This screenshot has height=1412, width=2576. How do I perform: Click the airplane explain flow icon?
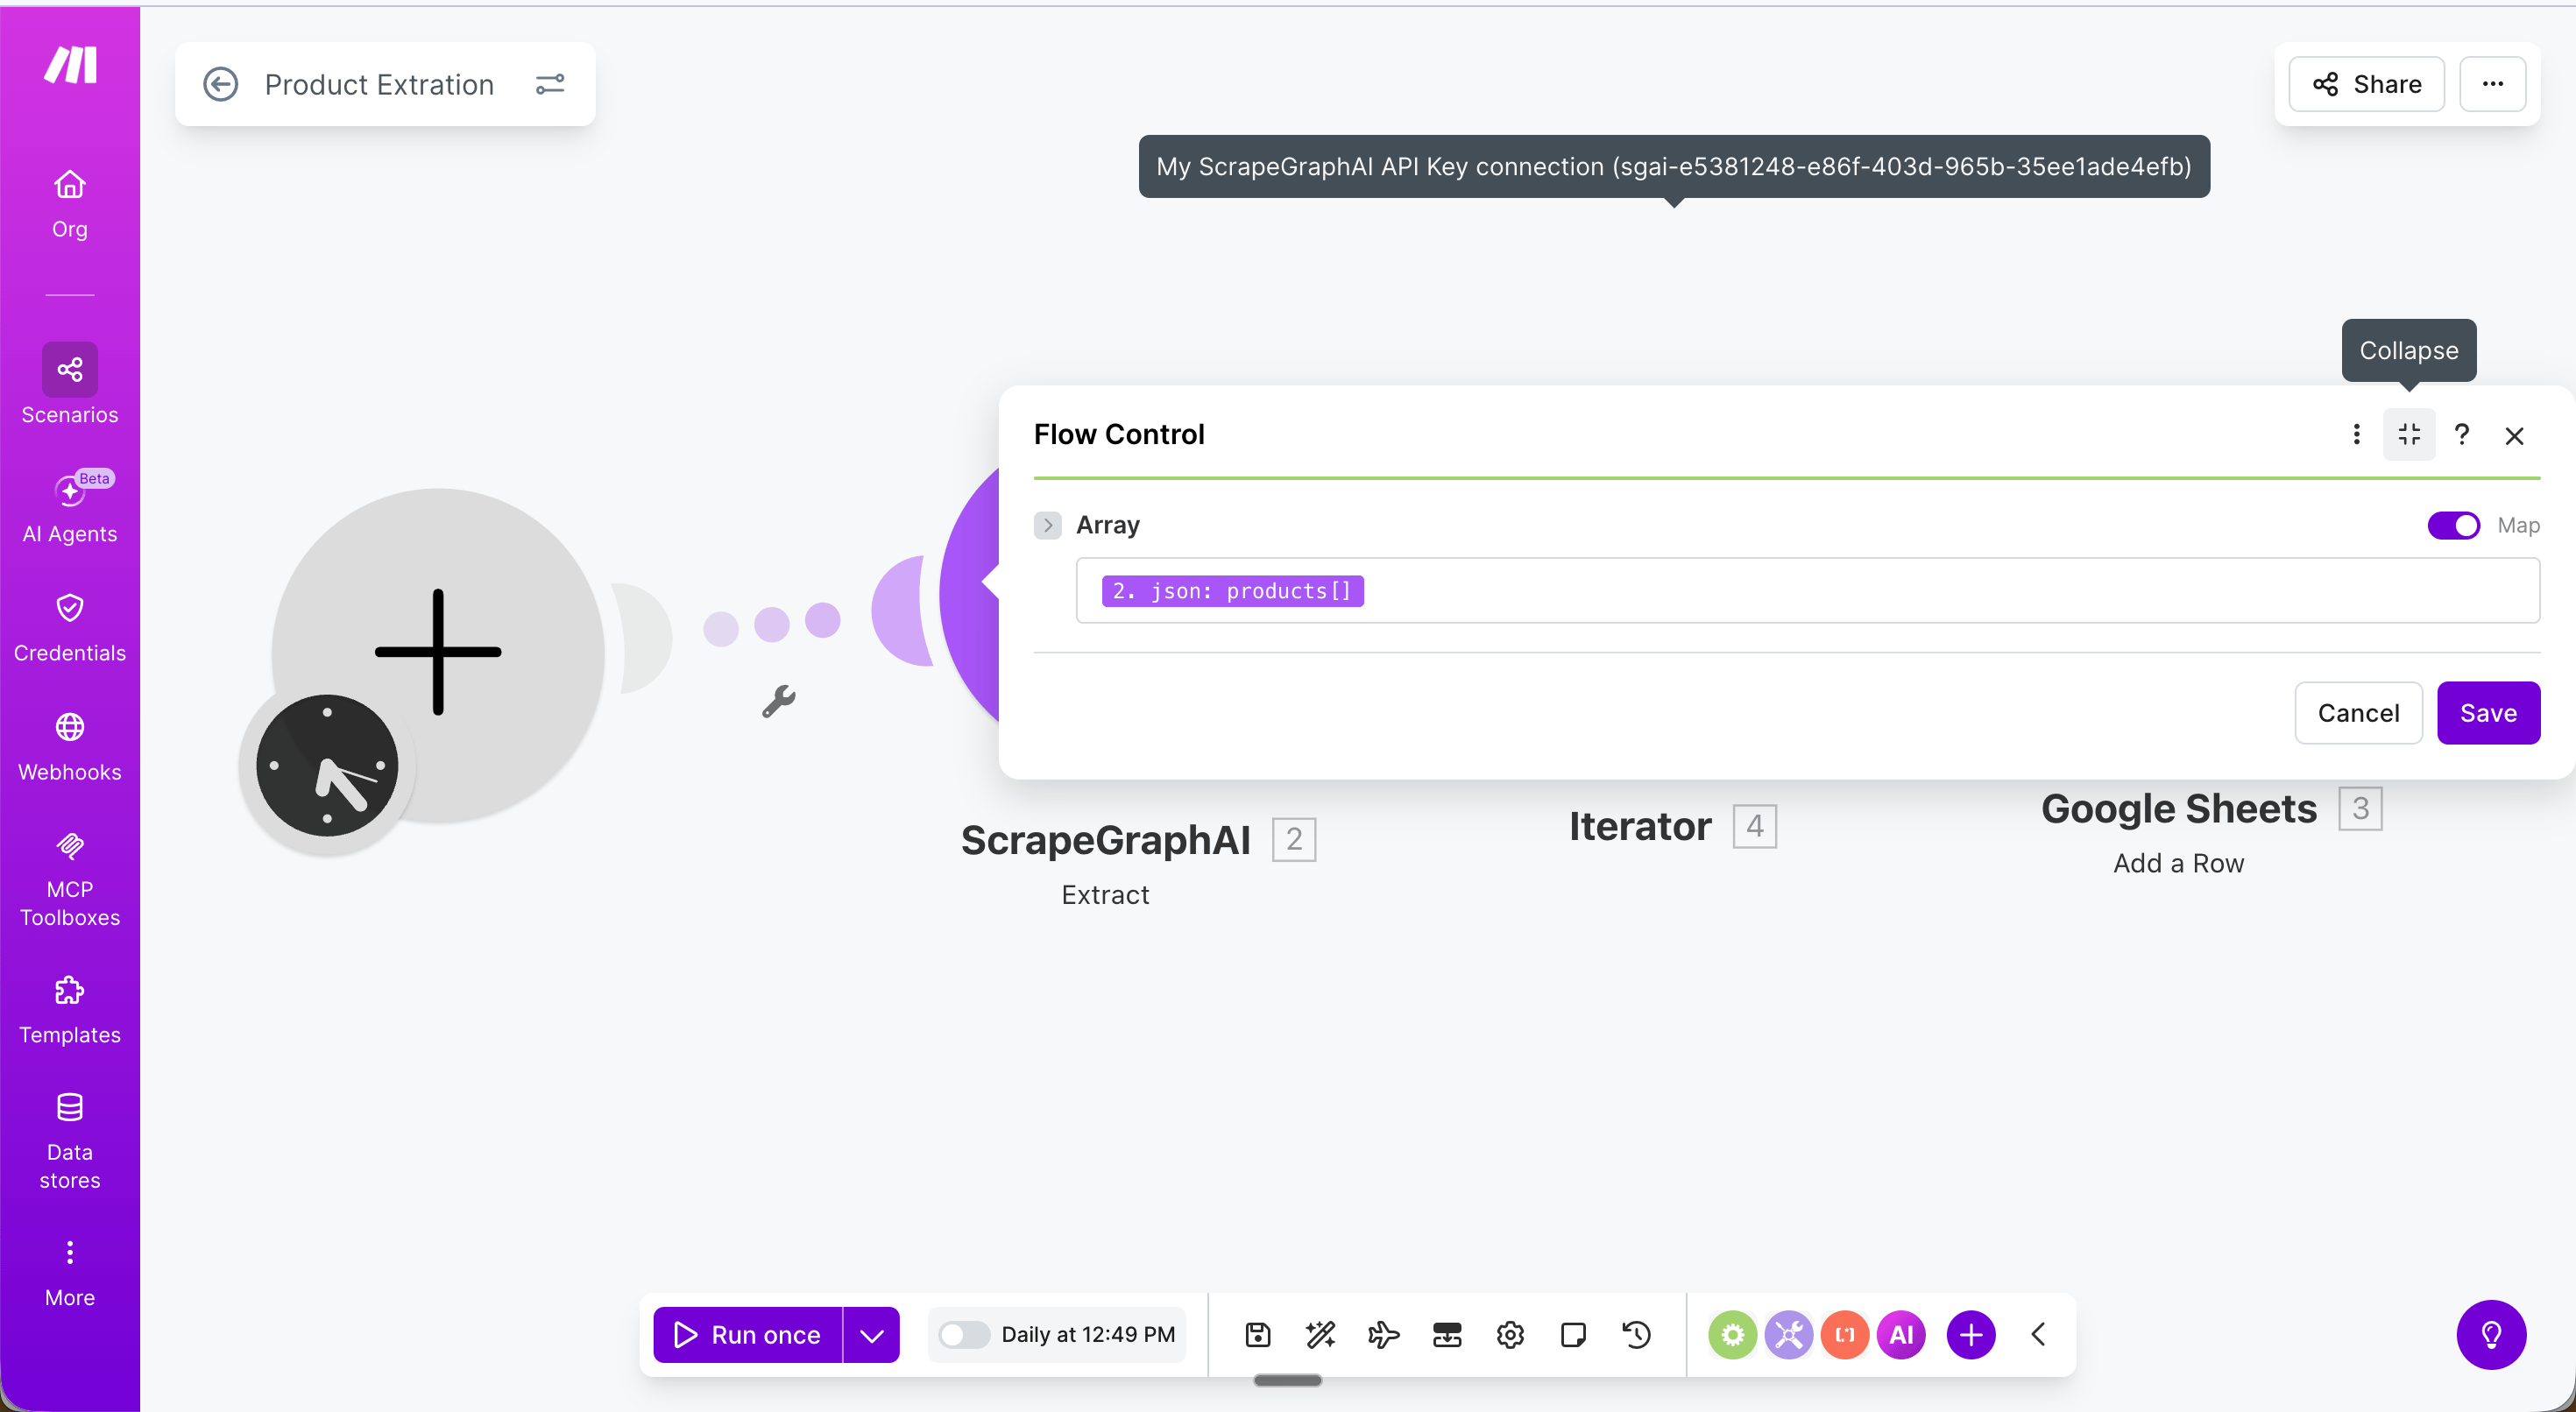pos(1384,1335)
